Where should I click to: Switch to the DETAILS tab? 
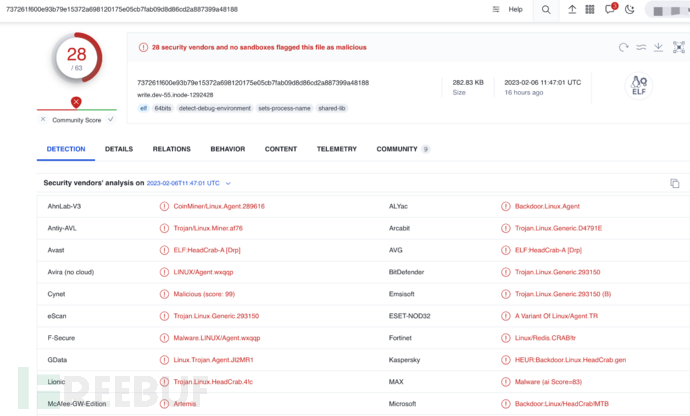(x=119, y=149)
